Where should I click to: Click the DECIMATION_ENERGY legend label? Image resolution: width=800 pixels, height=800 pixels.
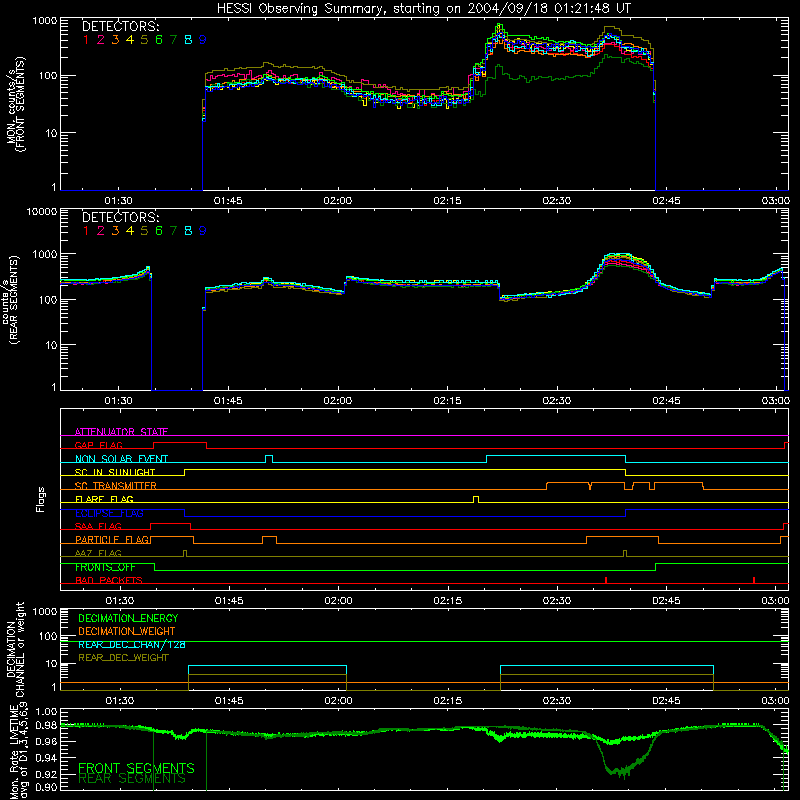click(128, 618)
